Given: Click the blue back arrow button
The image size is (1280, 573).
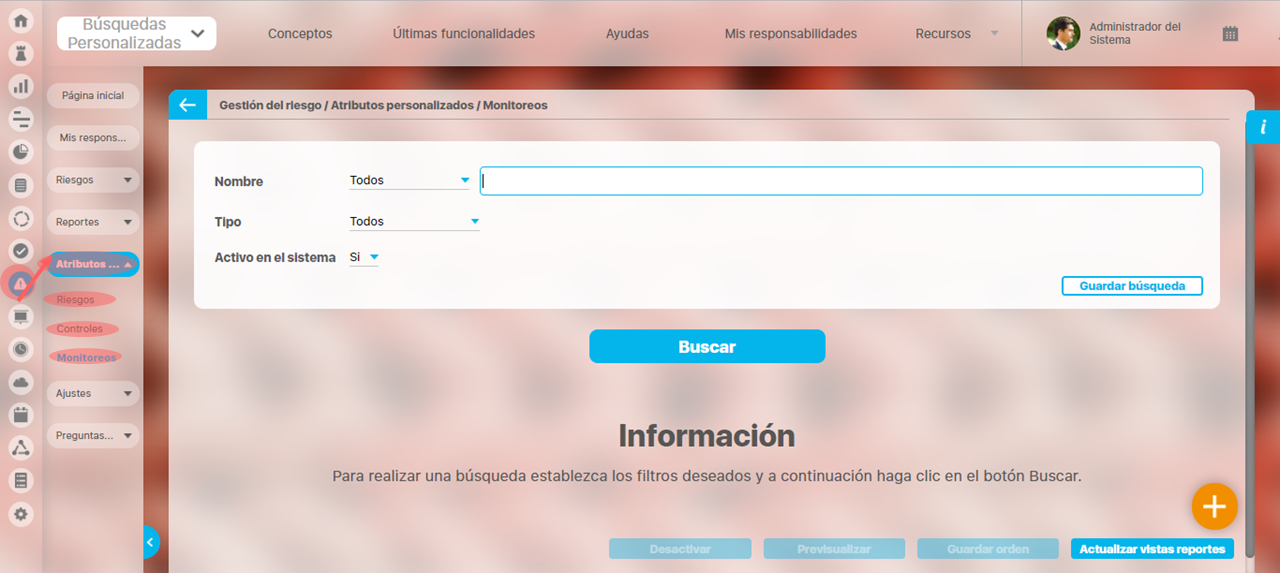Looking at the screenshot, I should (187, 105).
